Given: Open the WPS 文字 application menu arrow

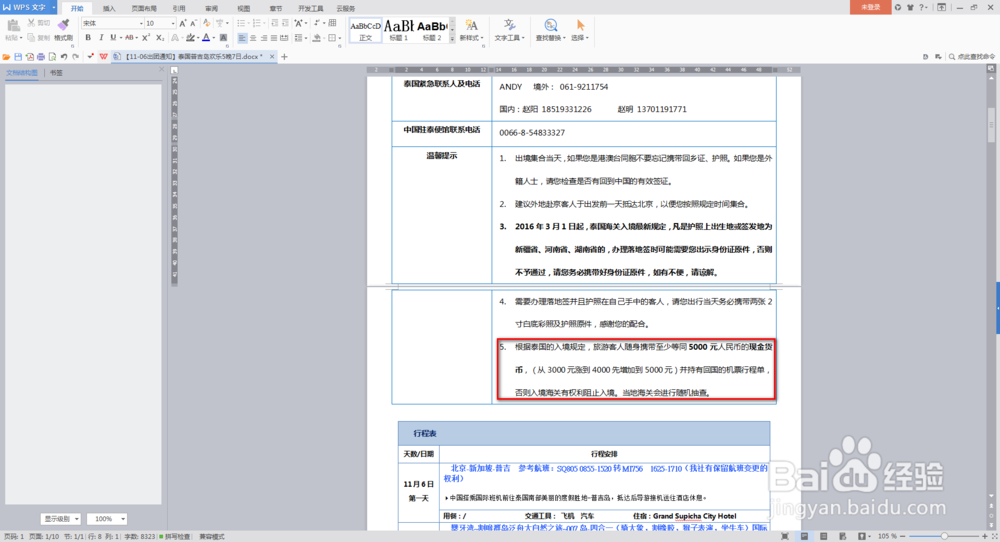Looking at the screenshot, I should coord(54,7).
